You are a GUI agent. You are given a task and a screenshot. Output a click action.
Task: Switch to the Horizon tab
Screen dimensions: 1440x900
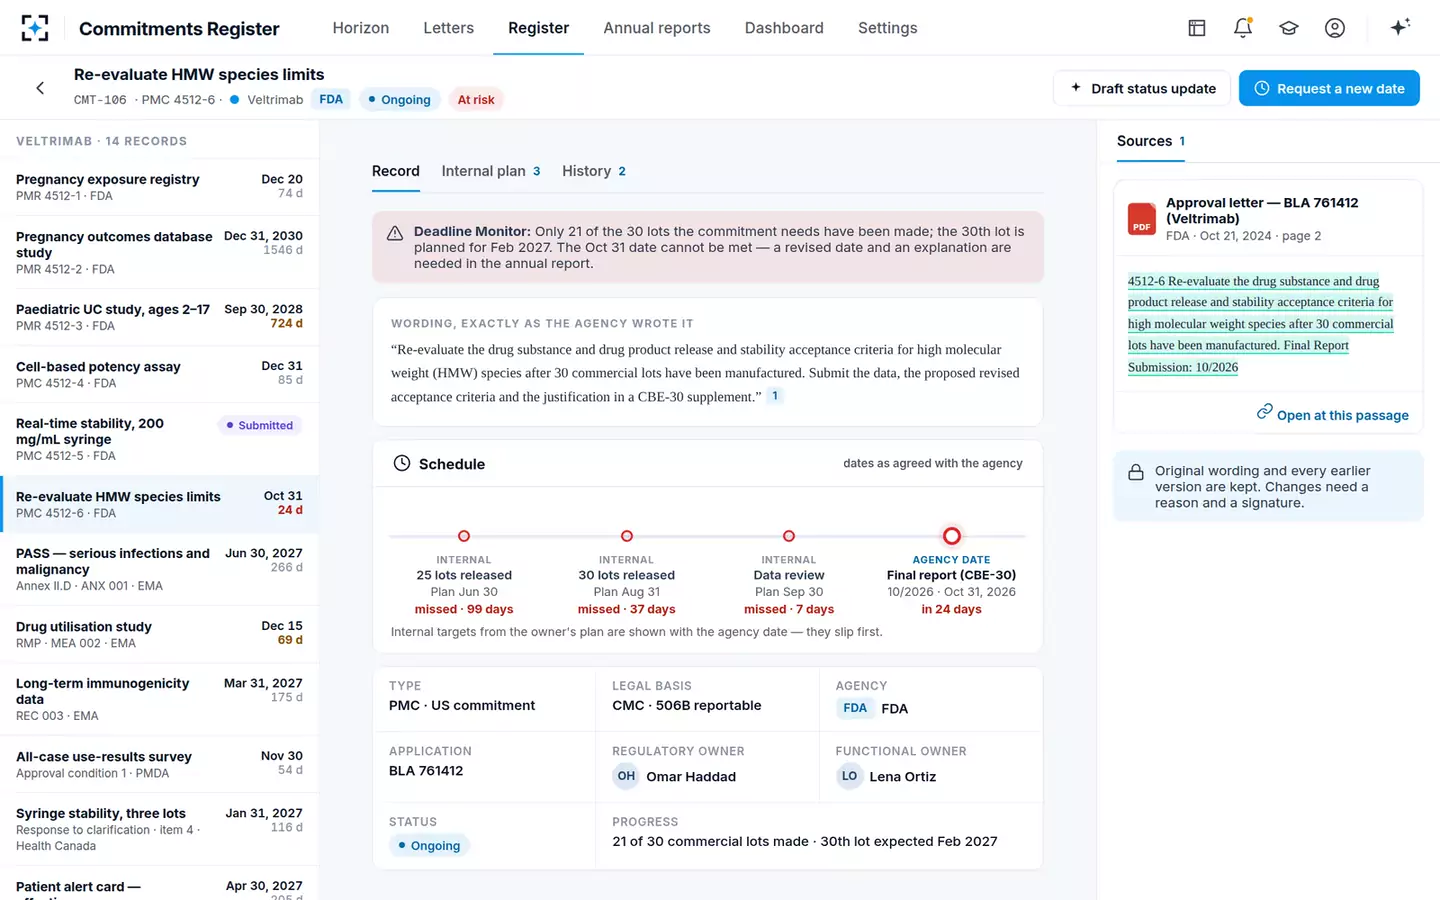coord(361,28)
